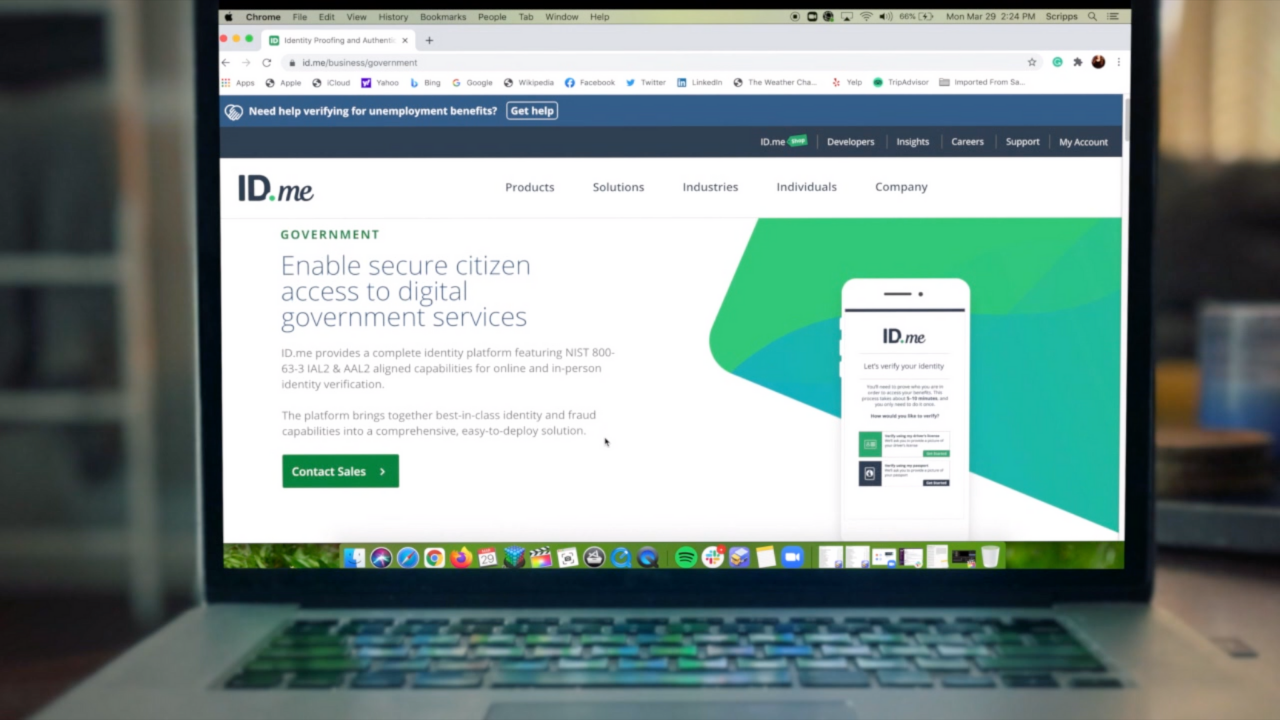This screenshot has width=1280, height=720.
Task: Bookmark this page with star icon
Action: (1032, 62)
